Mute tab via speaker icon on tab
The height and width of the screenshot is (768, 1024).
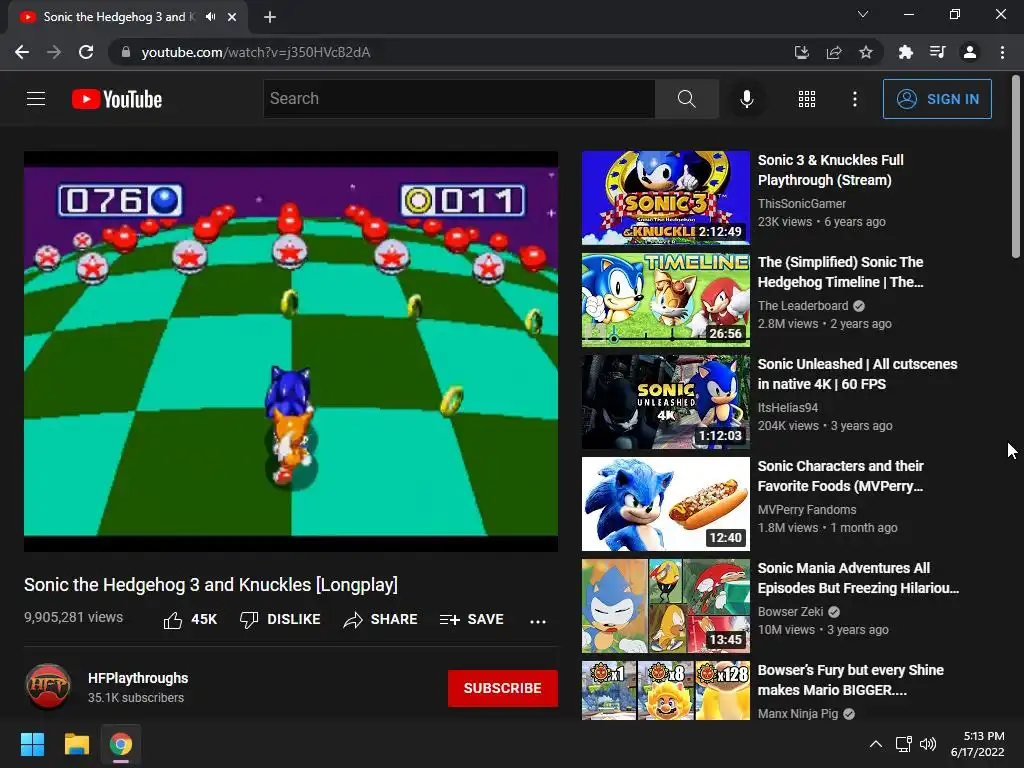click(x=210, y=17)
